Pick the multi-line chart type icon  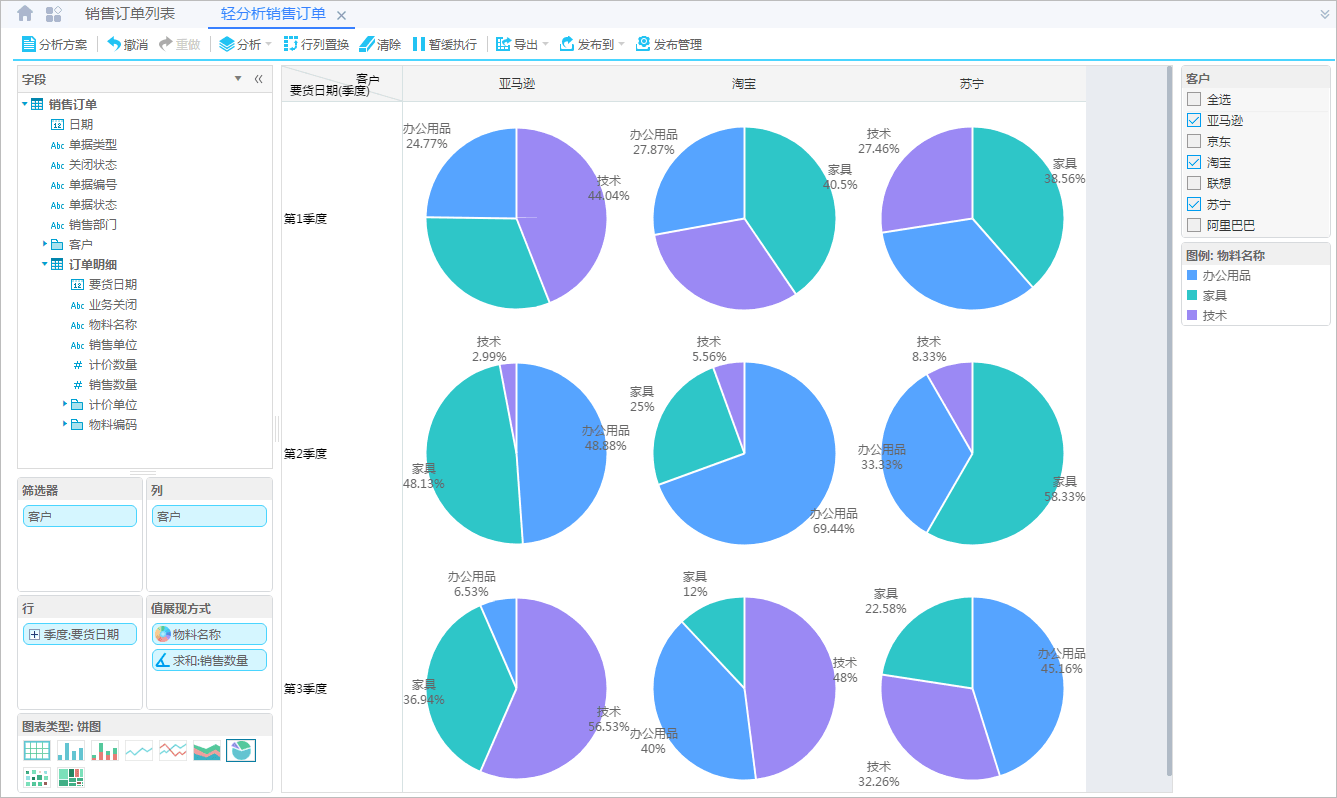click(x=173, y=751)
